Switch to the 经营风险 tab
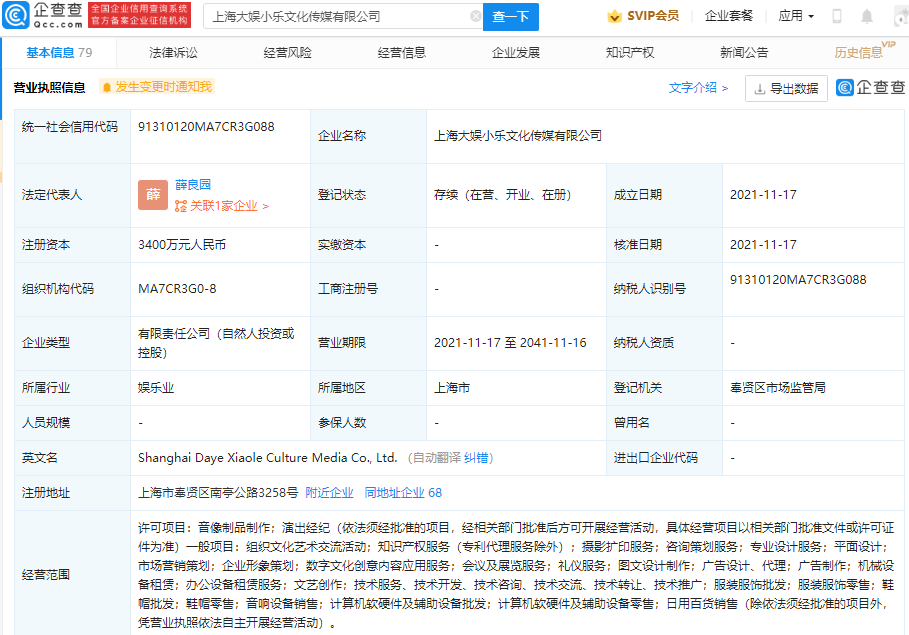 click(x=288, y=53)
